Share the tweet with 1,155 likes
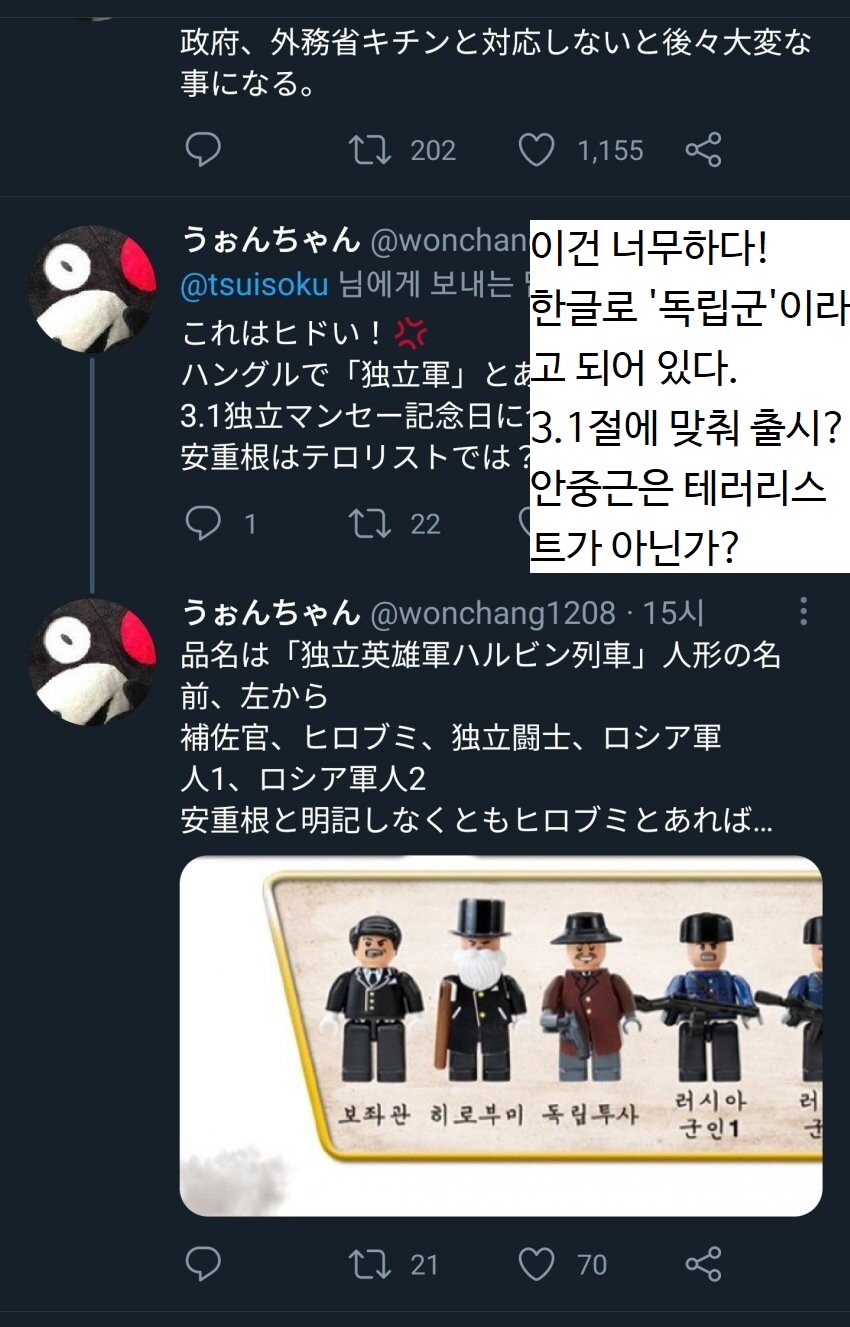Viewport: 850px width, 1327px height. coord(703,151)
